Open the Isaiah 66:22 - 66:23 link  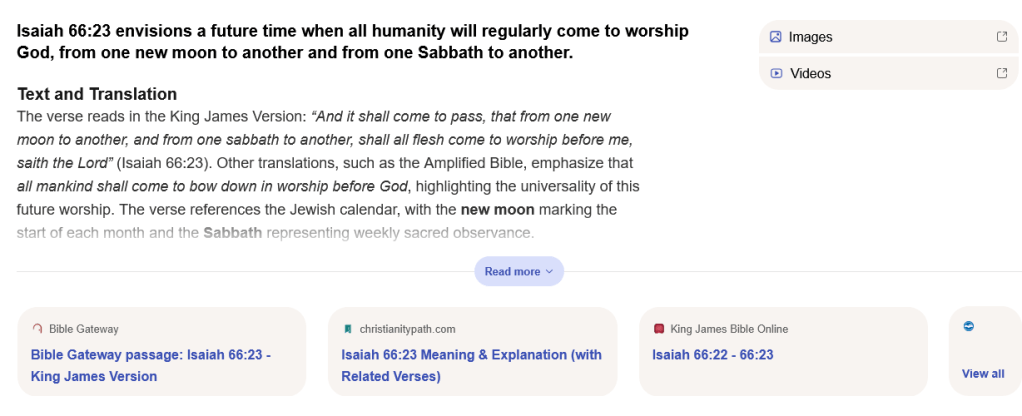click(x=712, y=355)
